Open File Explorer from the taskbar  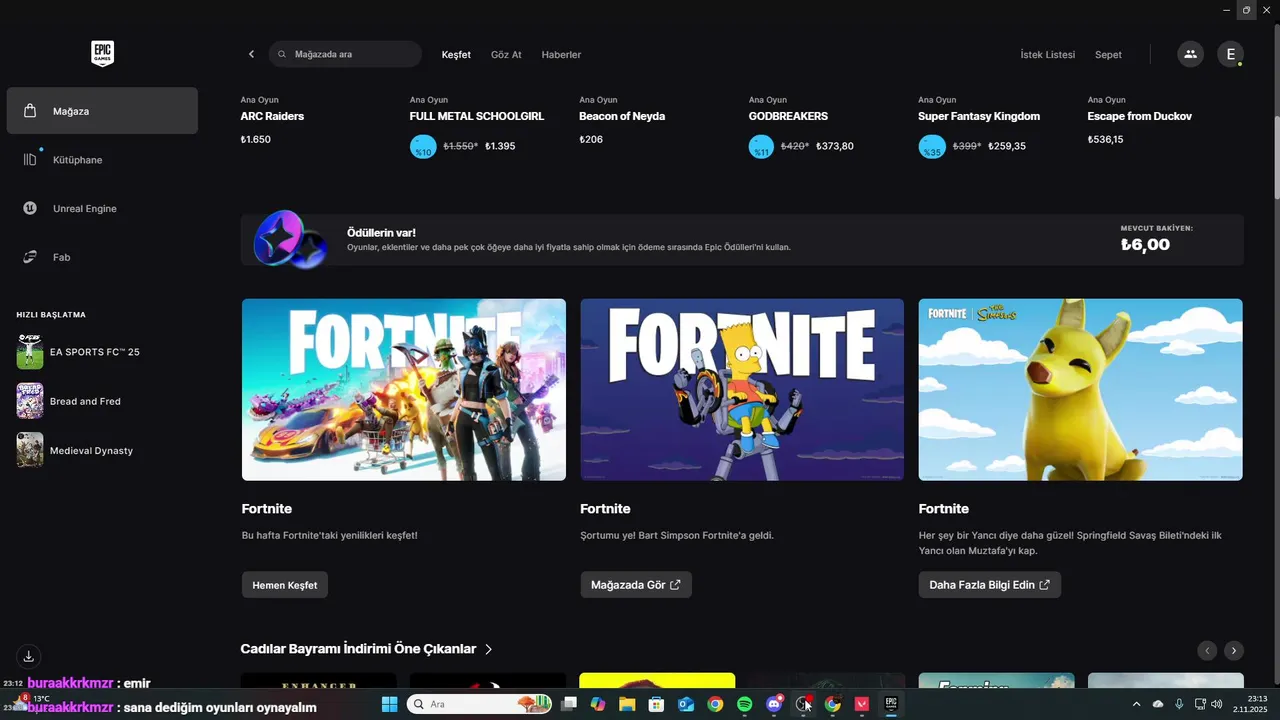(x=627, y=704)
